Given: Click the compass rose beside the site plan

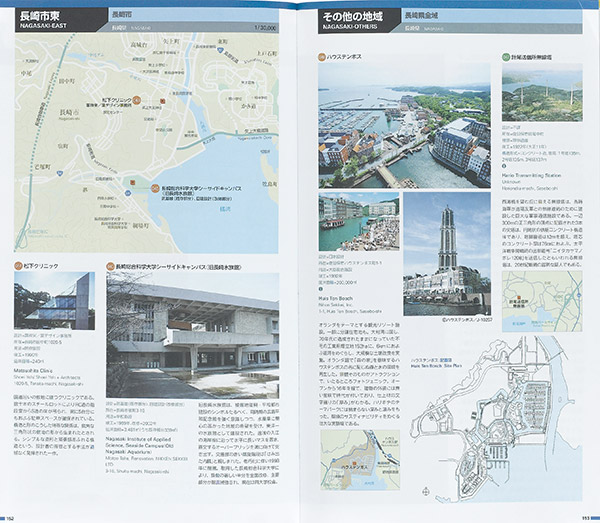Looking at the screenshot, I should pos(426,491).
